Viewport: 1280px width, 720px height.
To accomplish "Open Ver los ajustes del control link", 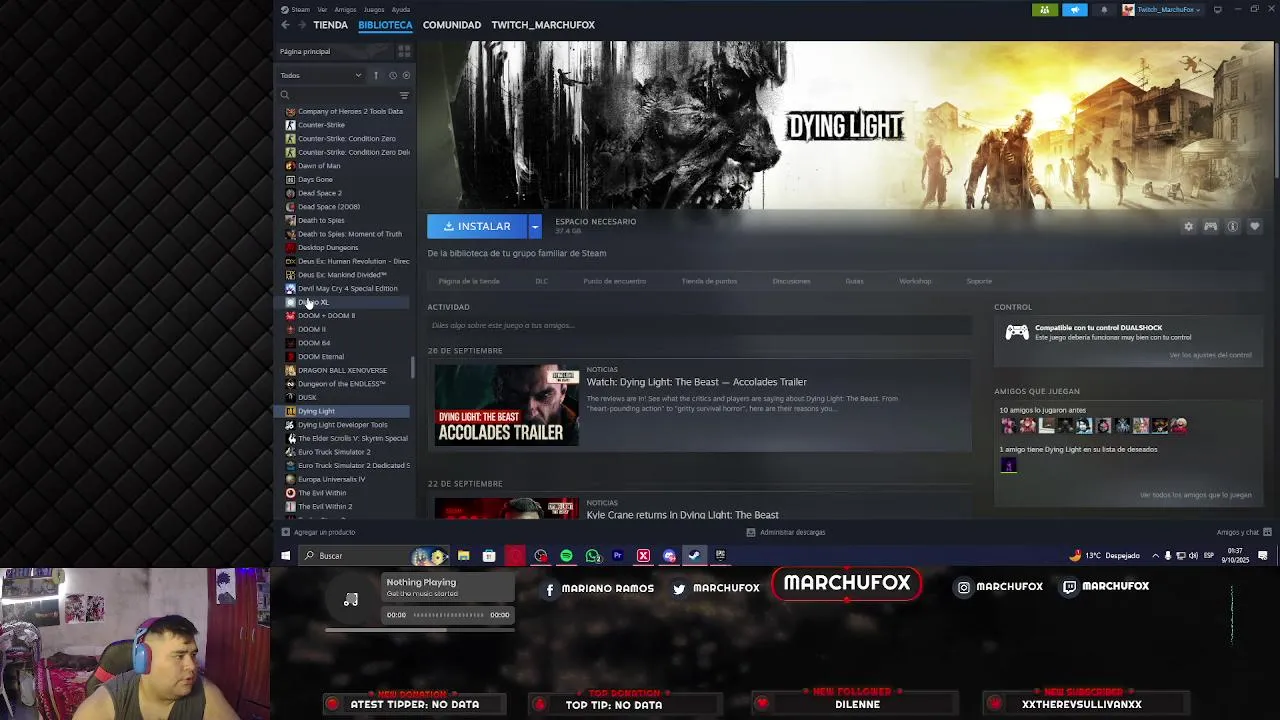I will pos(1210,355).
